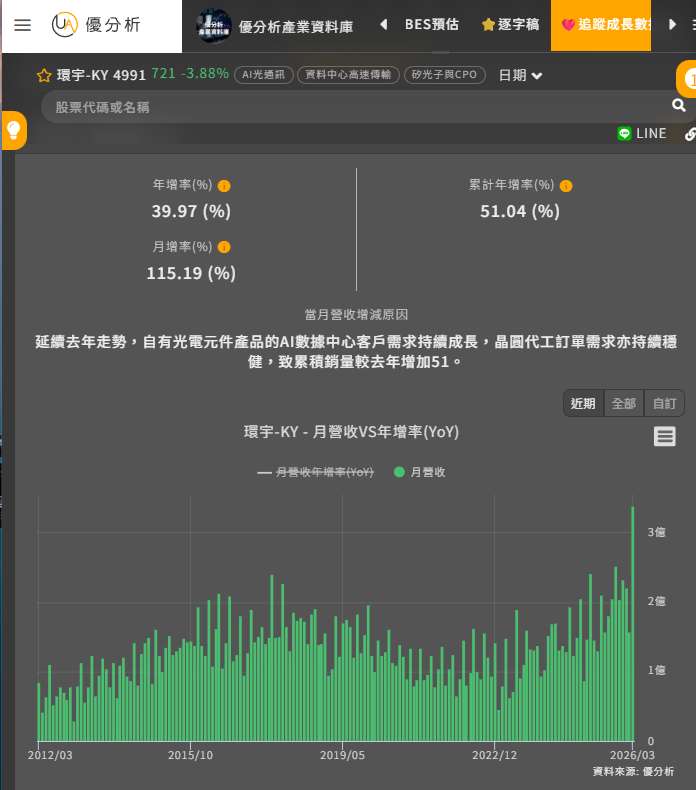Viewport: 696px width, 790px height.
Task: Share the page via LINE
Action: pos(642,133)
